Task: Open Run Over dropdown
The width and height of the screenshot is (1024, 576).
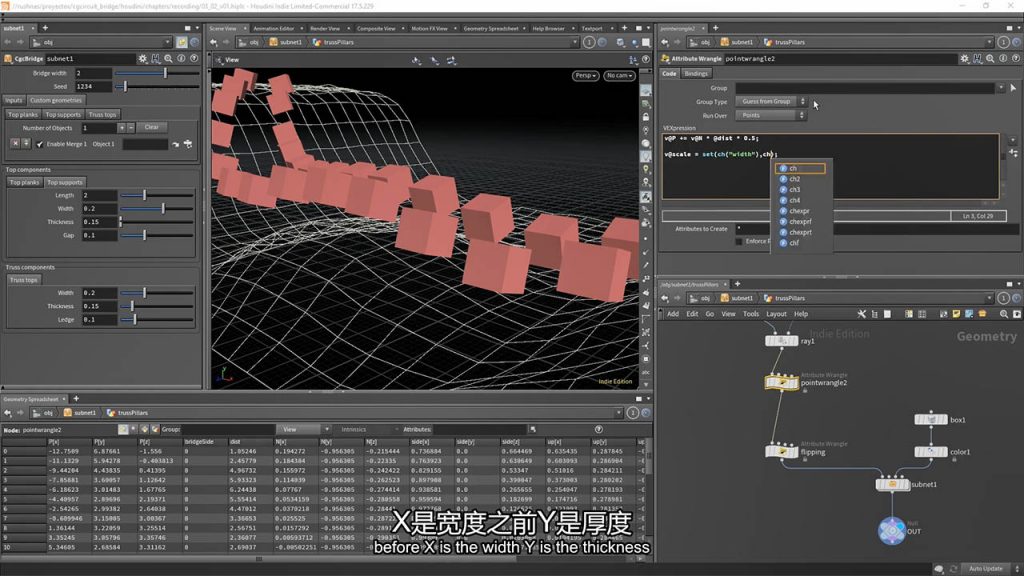Action: tap(771, 116)
